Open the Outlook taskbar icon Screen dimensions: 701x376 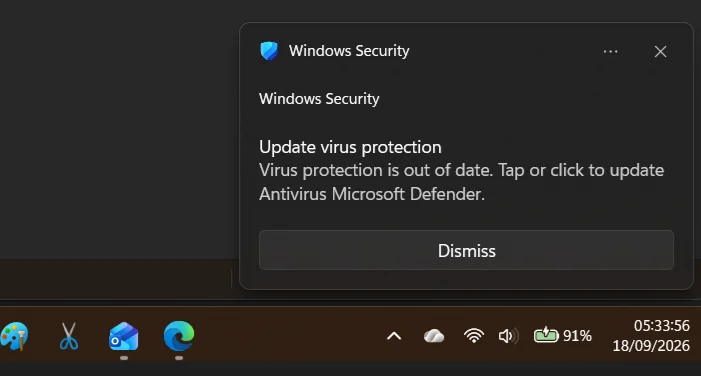(x=124, y=336)
